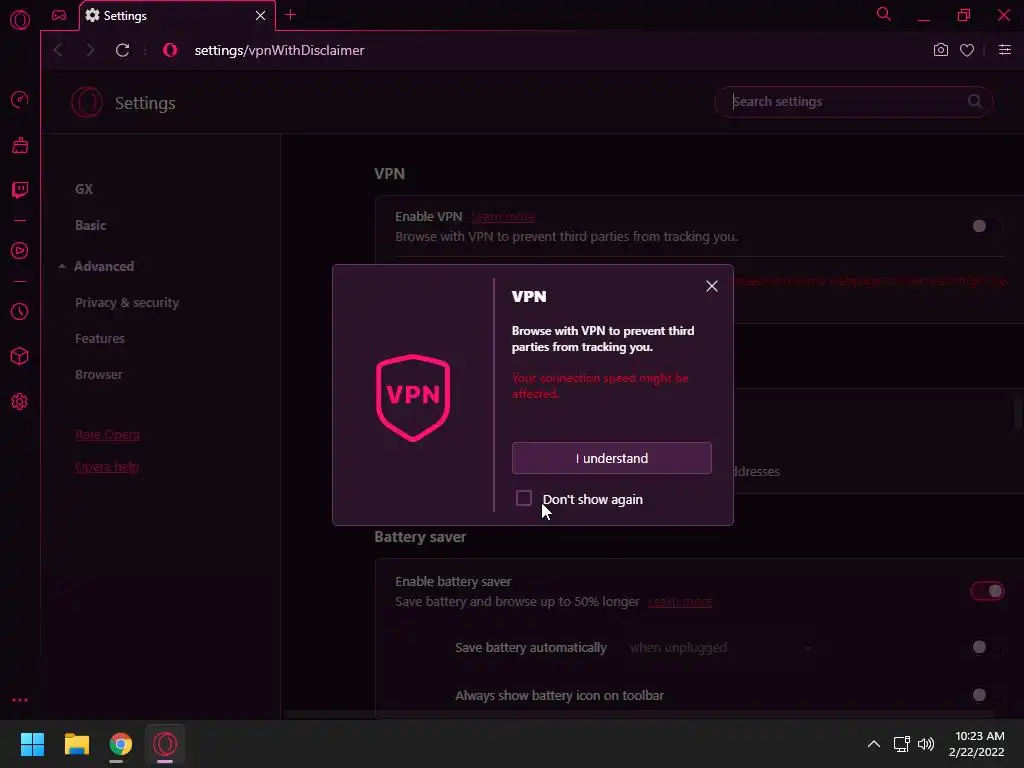Screen dimensions: 1024x768
Task: Toggle Enable VPN switch
Action: click(985, 226)
